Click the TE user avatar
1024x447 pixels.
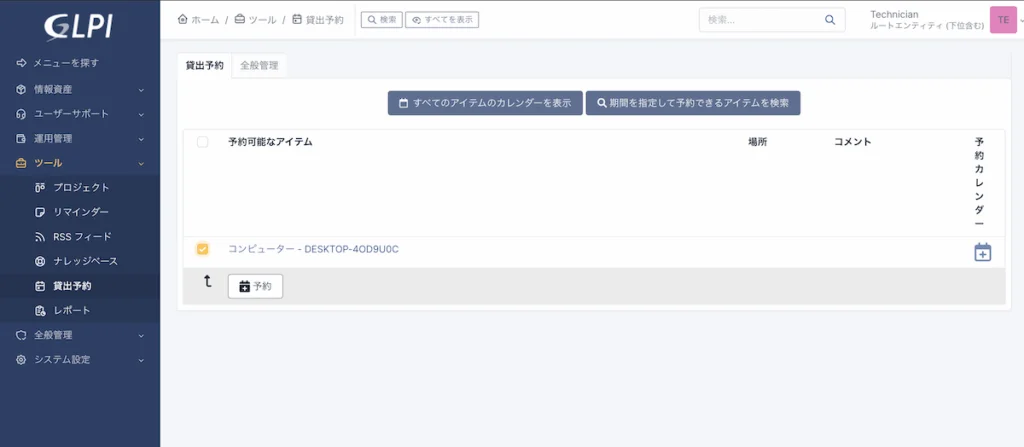click(1003, 20)
